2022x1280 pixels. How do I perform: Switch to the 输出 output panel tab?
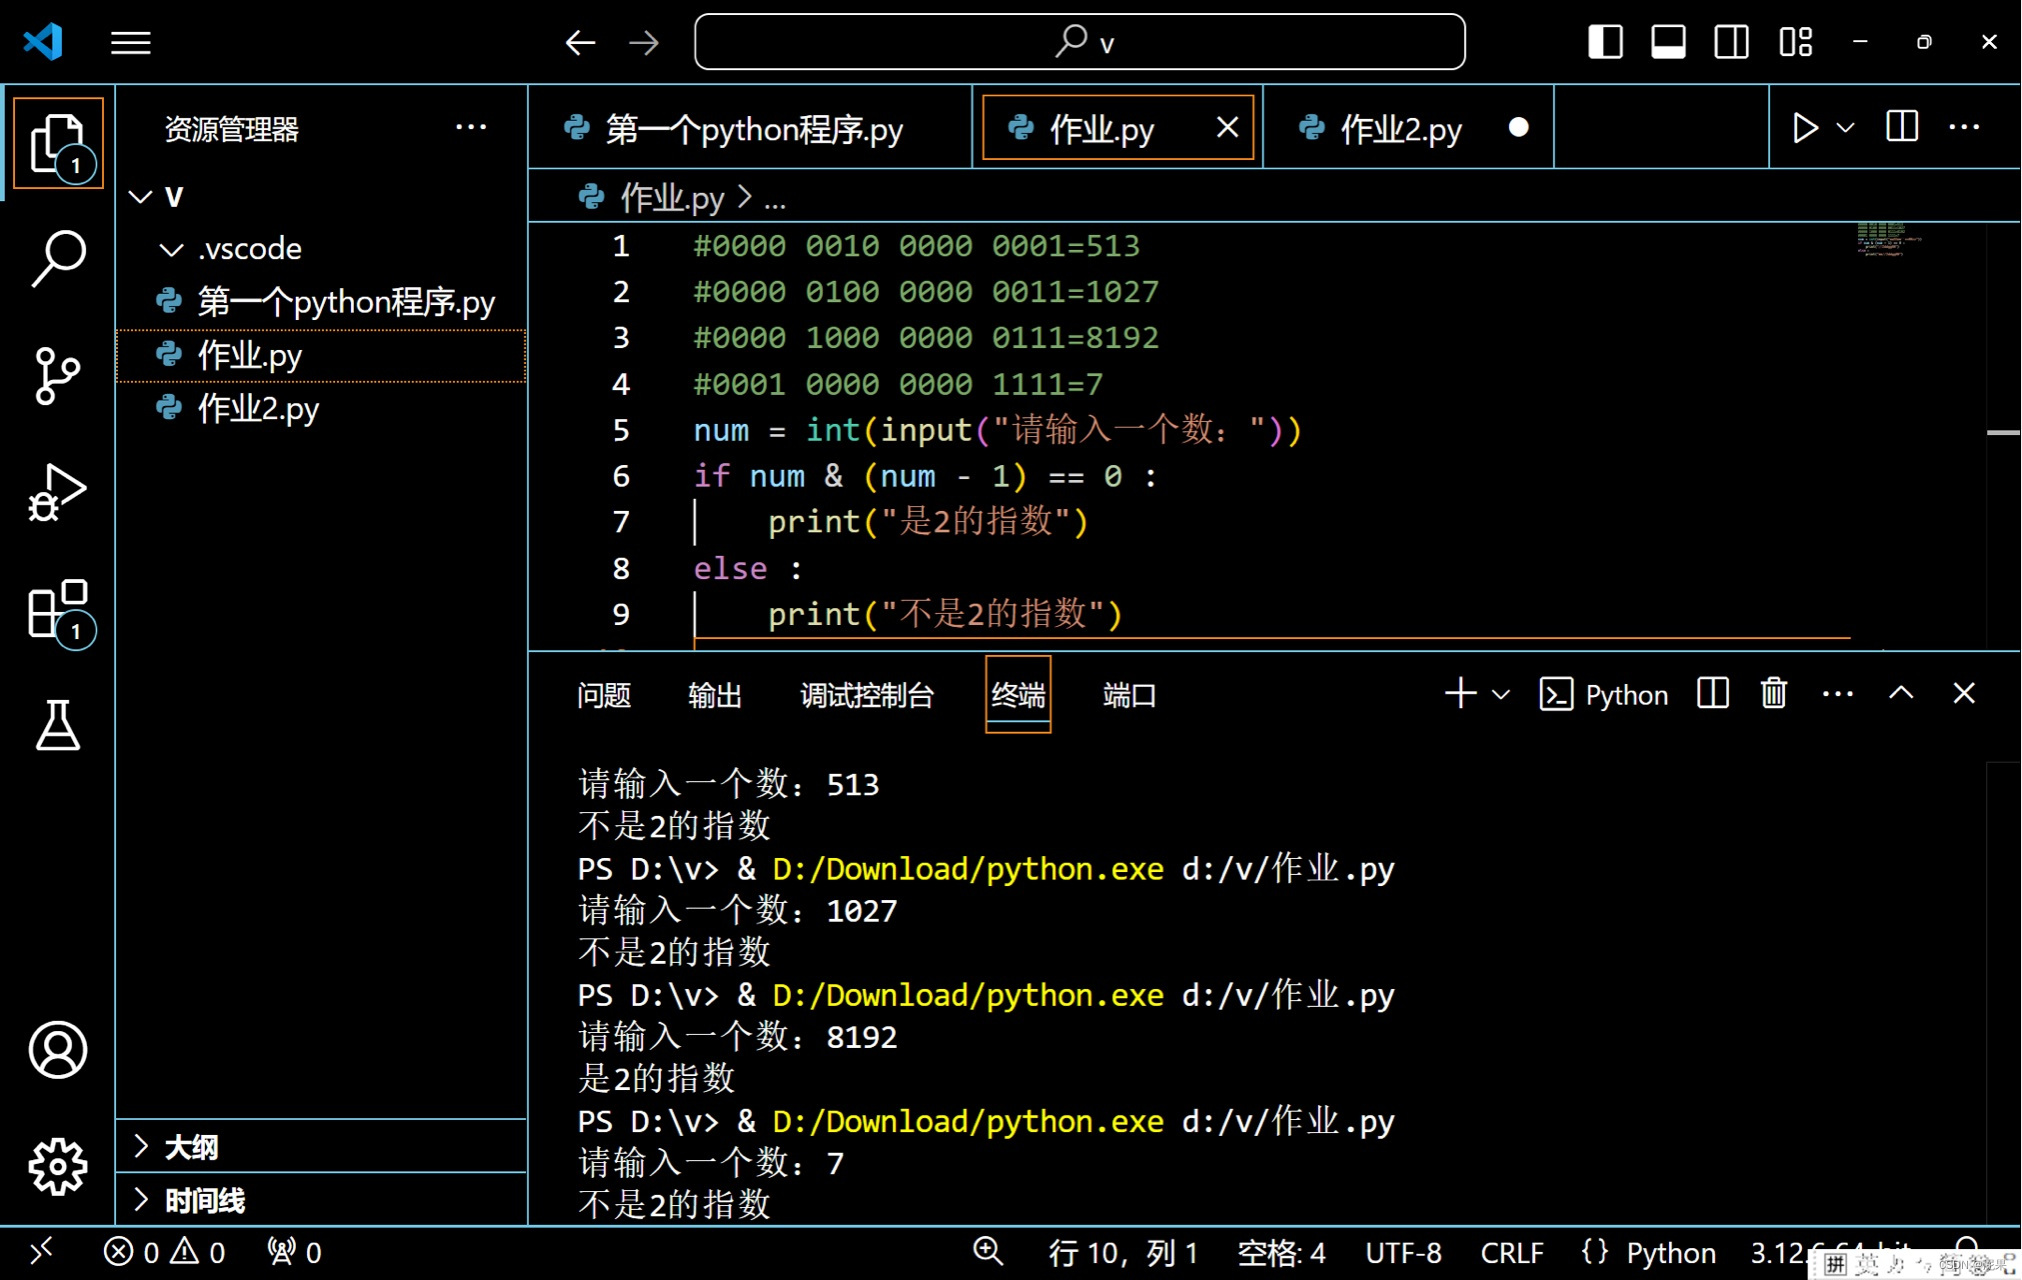coord(715,695)
